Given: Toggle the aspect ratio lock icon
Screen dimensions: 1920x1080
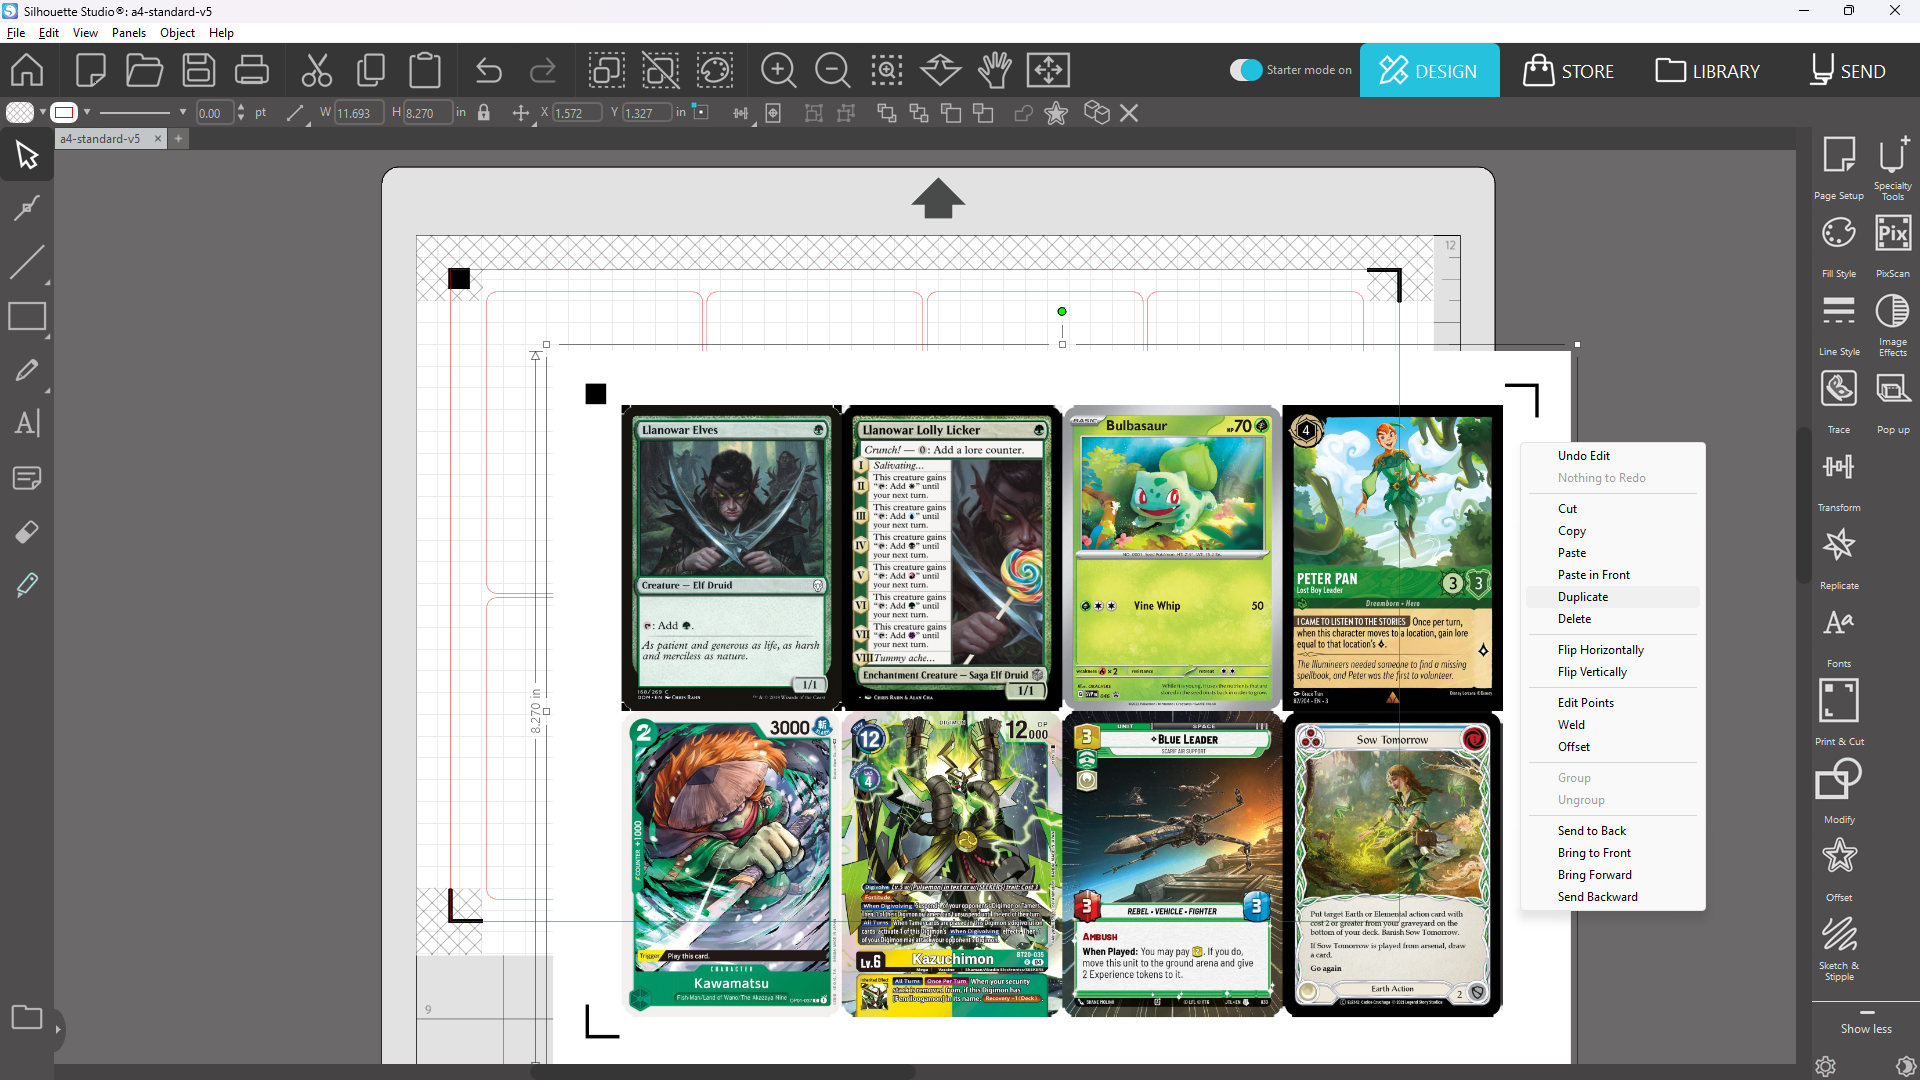Looking at the screenshot, I should click(x=484, y=113).
